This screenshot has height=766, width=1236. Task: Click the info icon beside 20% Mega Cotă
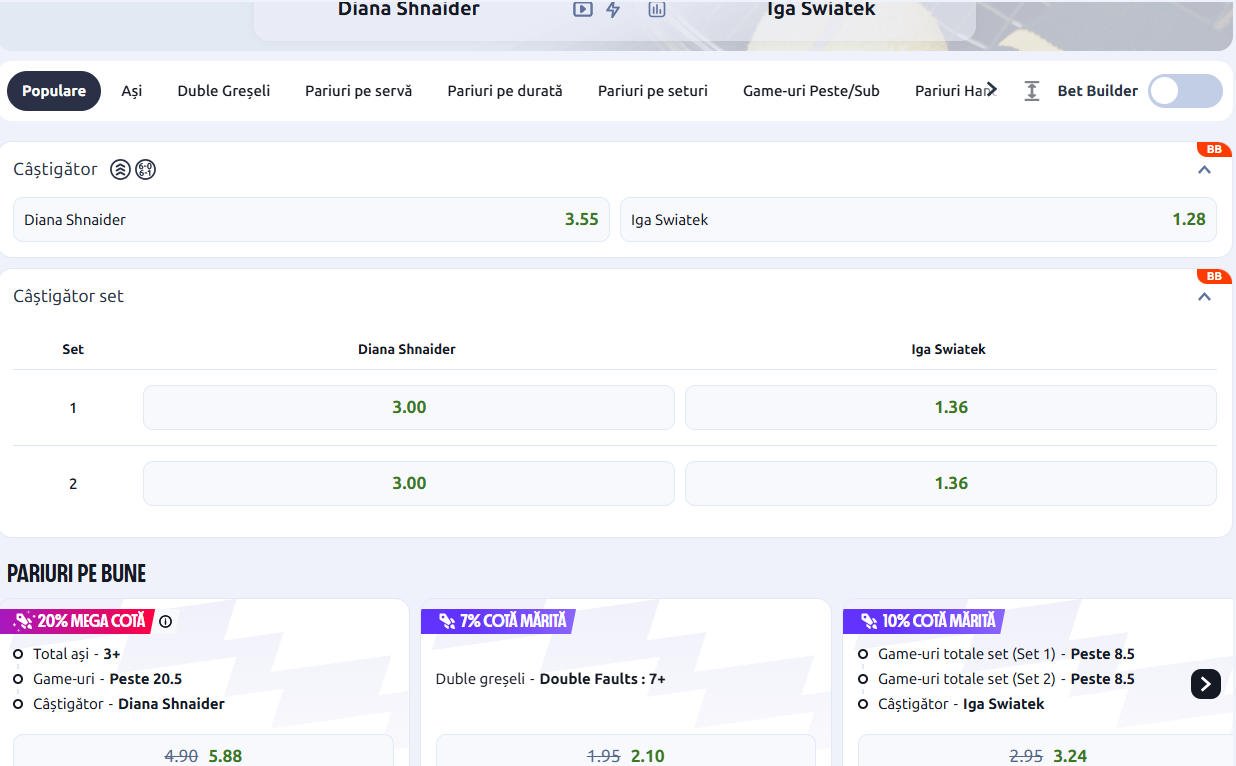click(166, 621)
